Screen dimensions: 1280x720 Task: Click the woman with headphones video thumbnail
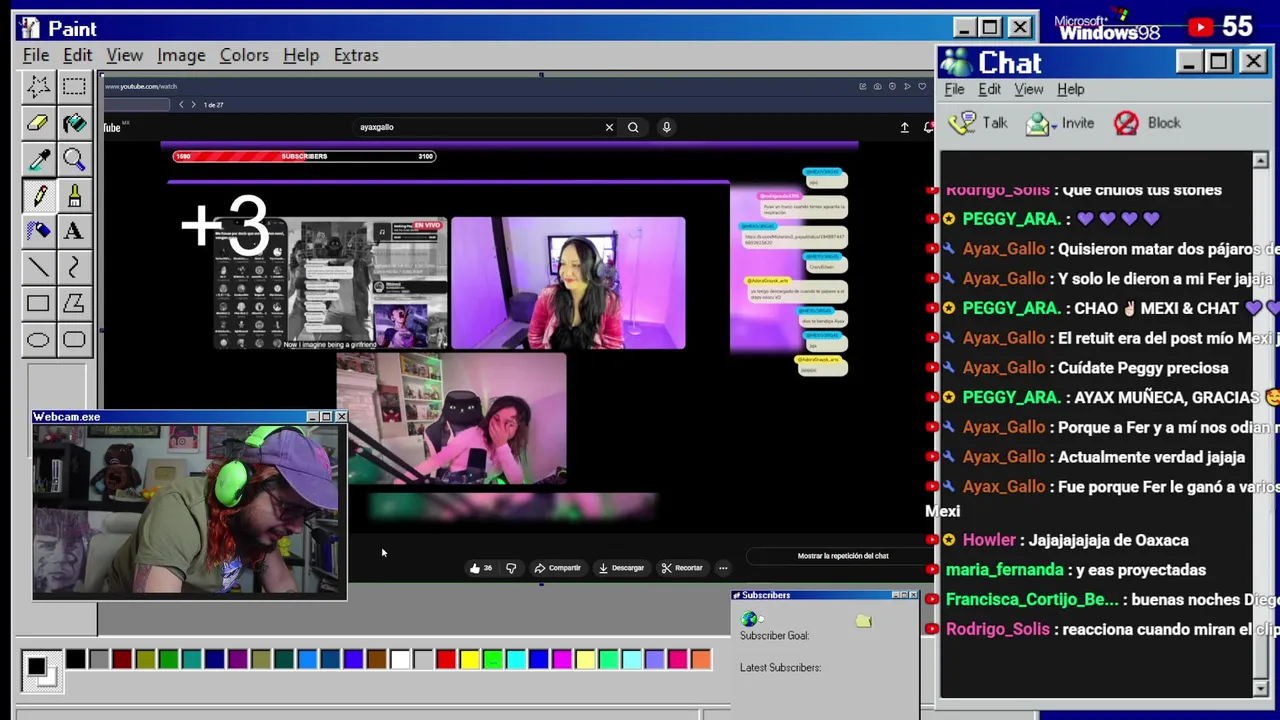(x=568, y=283)
